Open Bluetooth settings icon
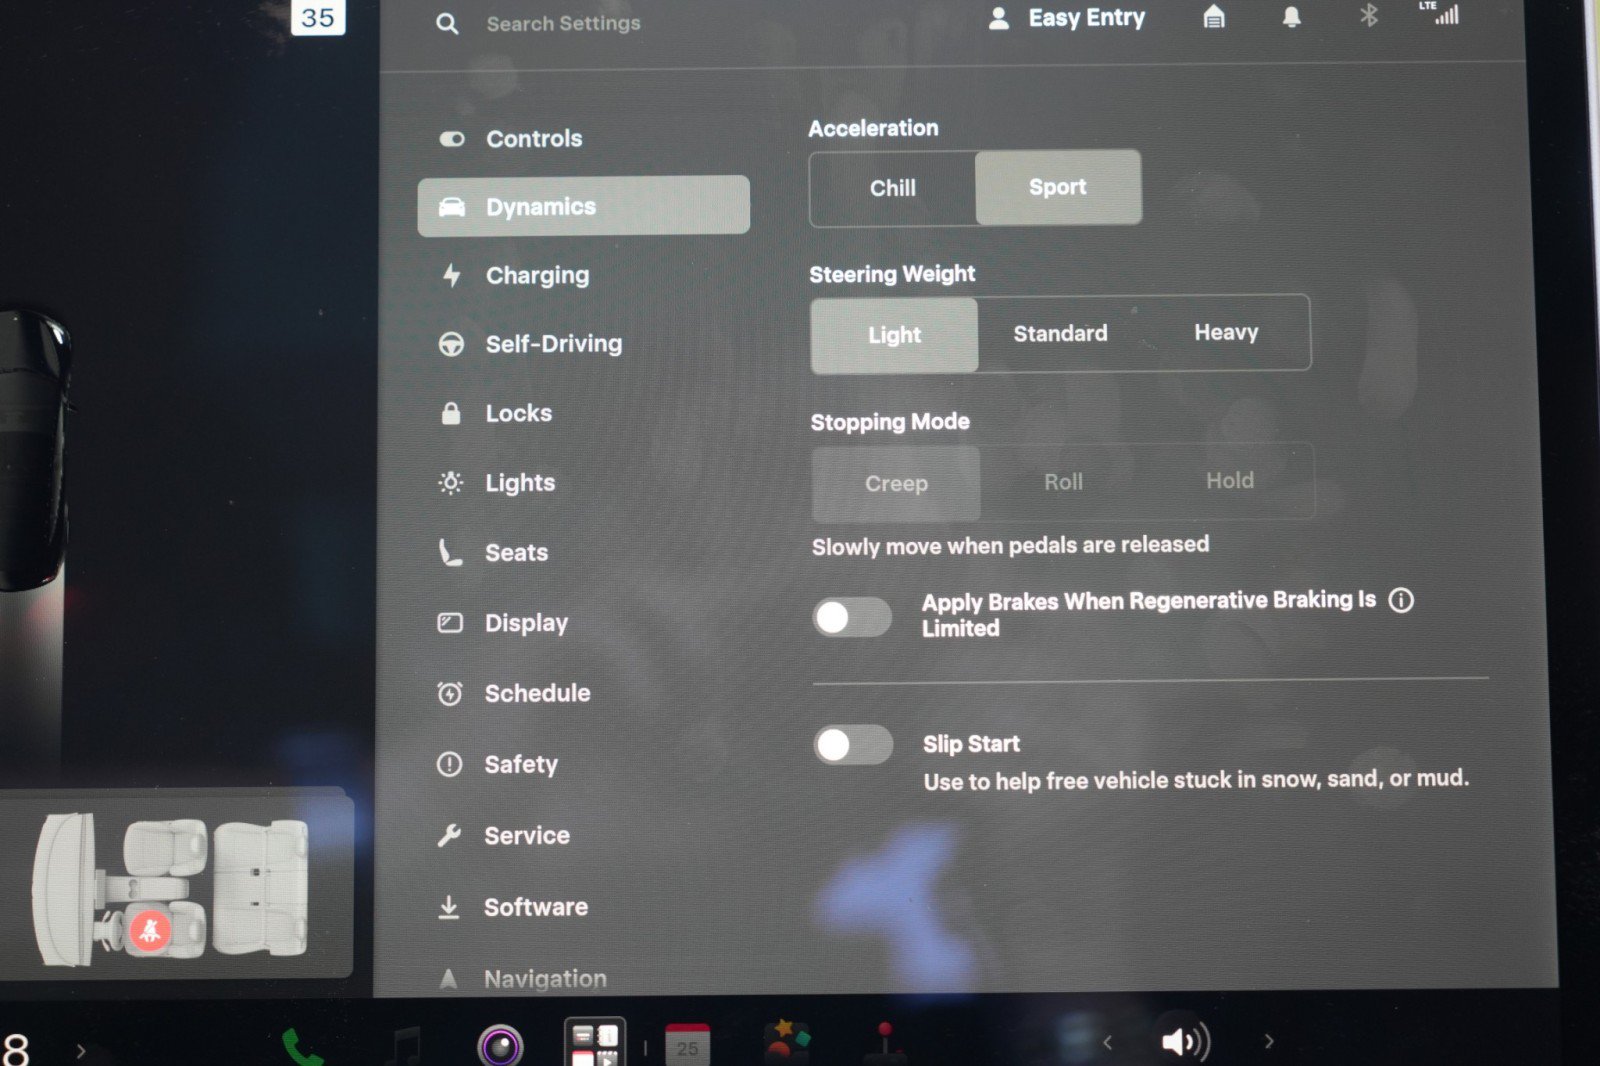This screenshot has height=1066, width=1600. 1368,15
